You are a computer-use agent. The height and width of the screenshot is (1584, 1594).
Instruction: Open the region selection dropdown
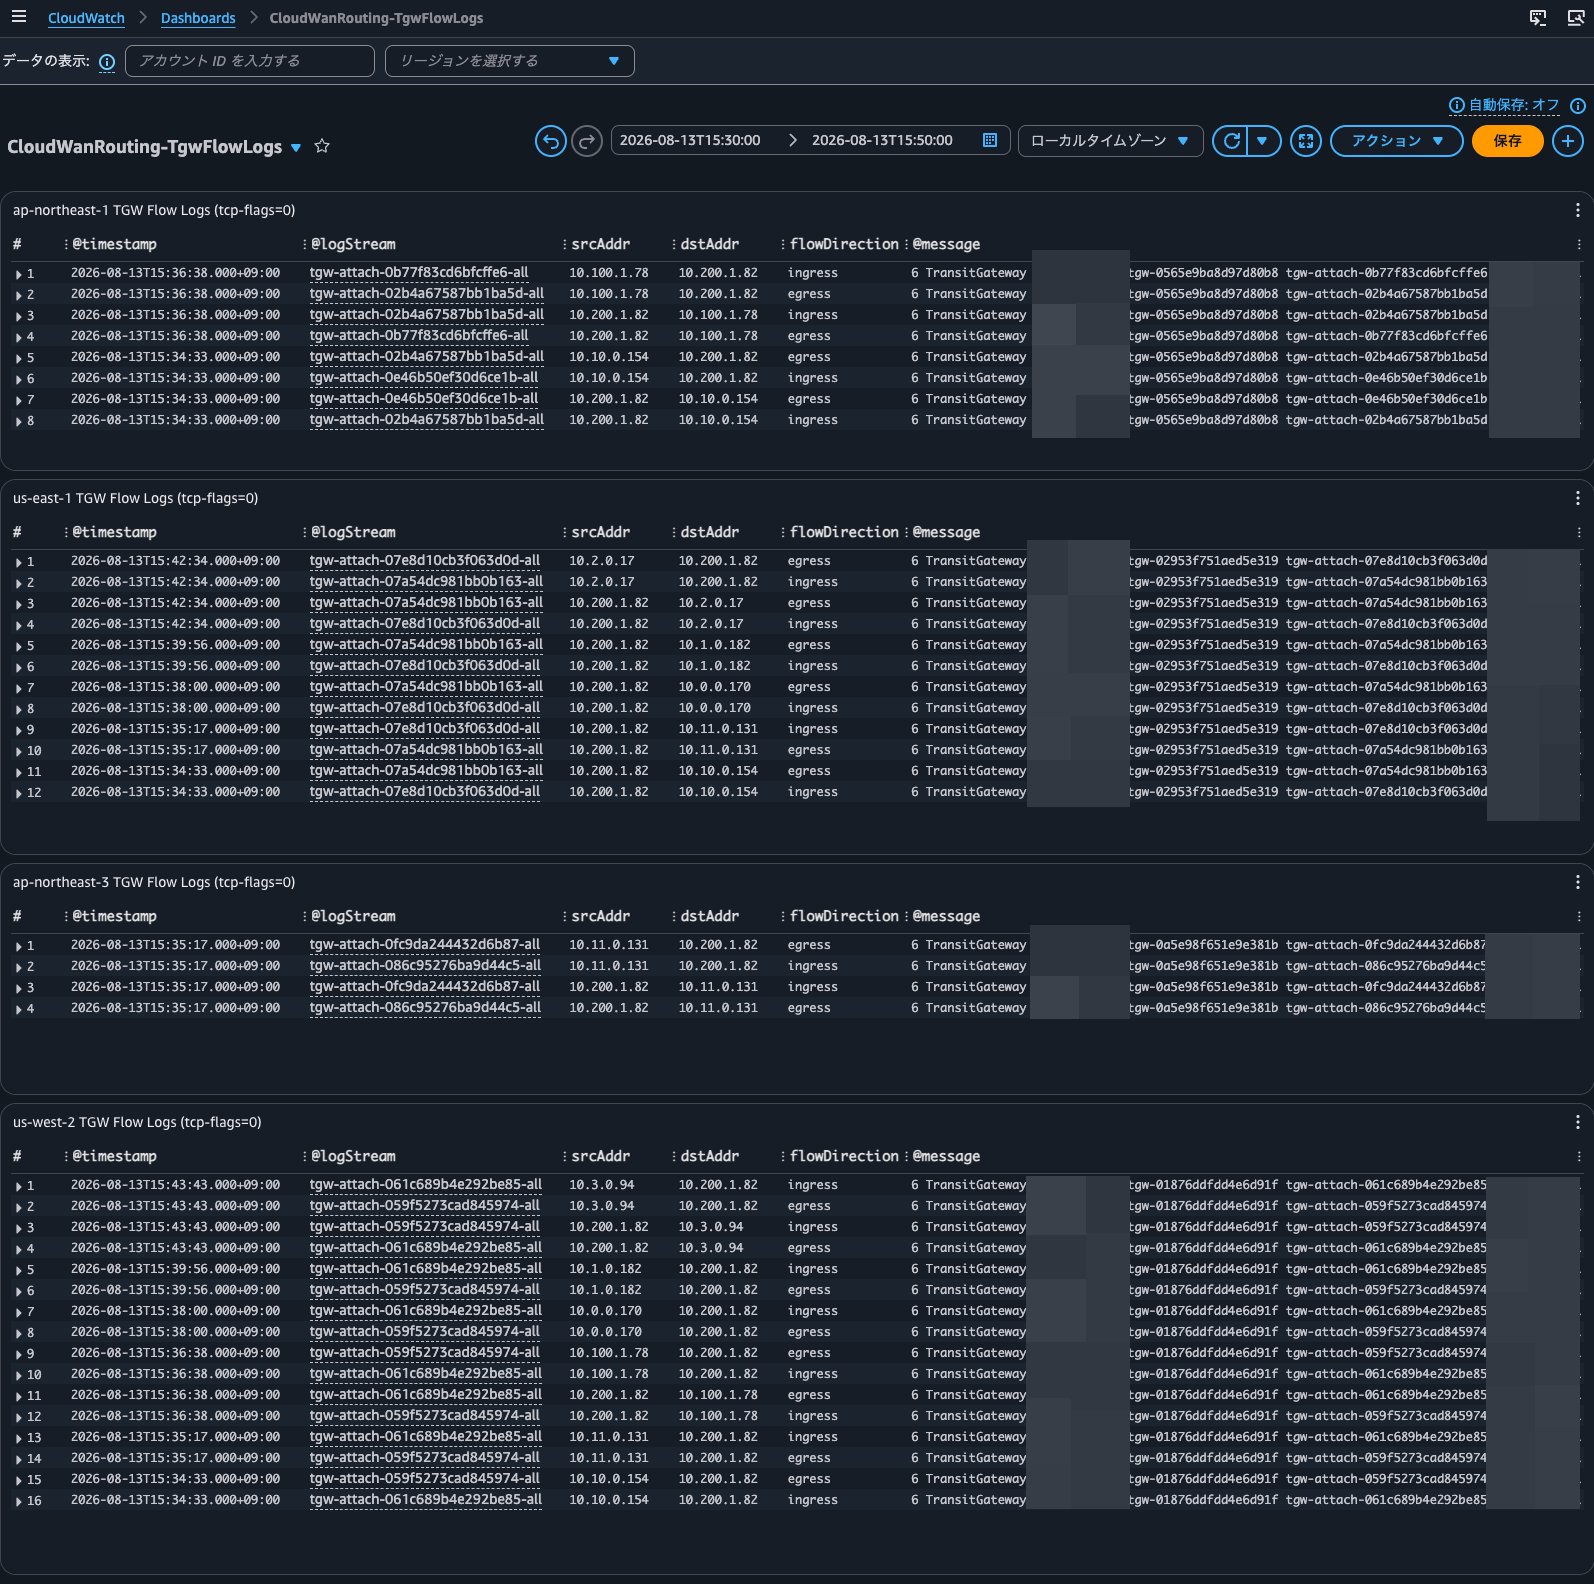[510, 61]
